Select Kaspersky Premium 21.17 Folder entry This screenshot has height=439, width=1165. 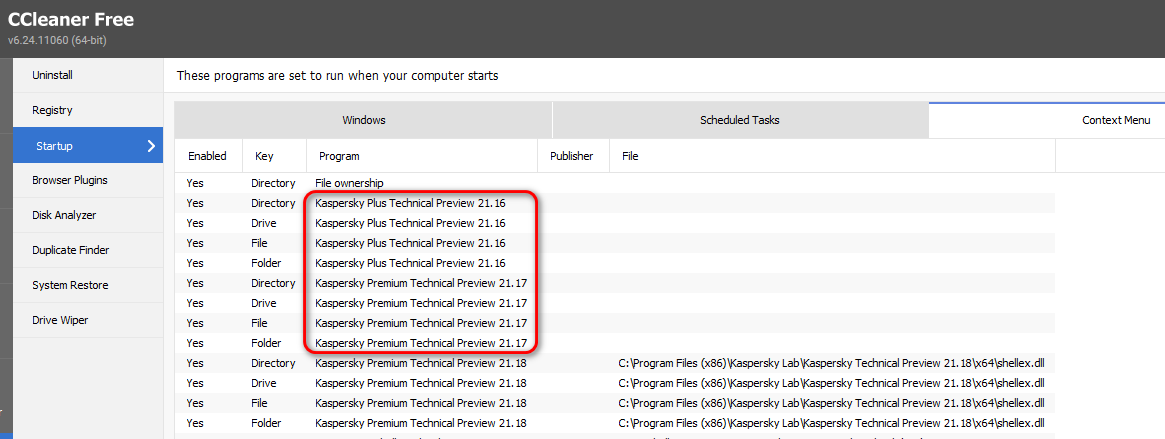point(614,343)
